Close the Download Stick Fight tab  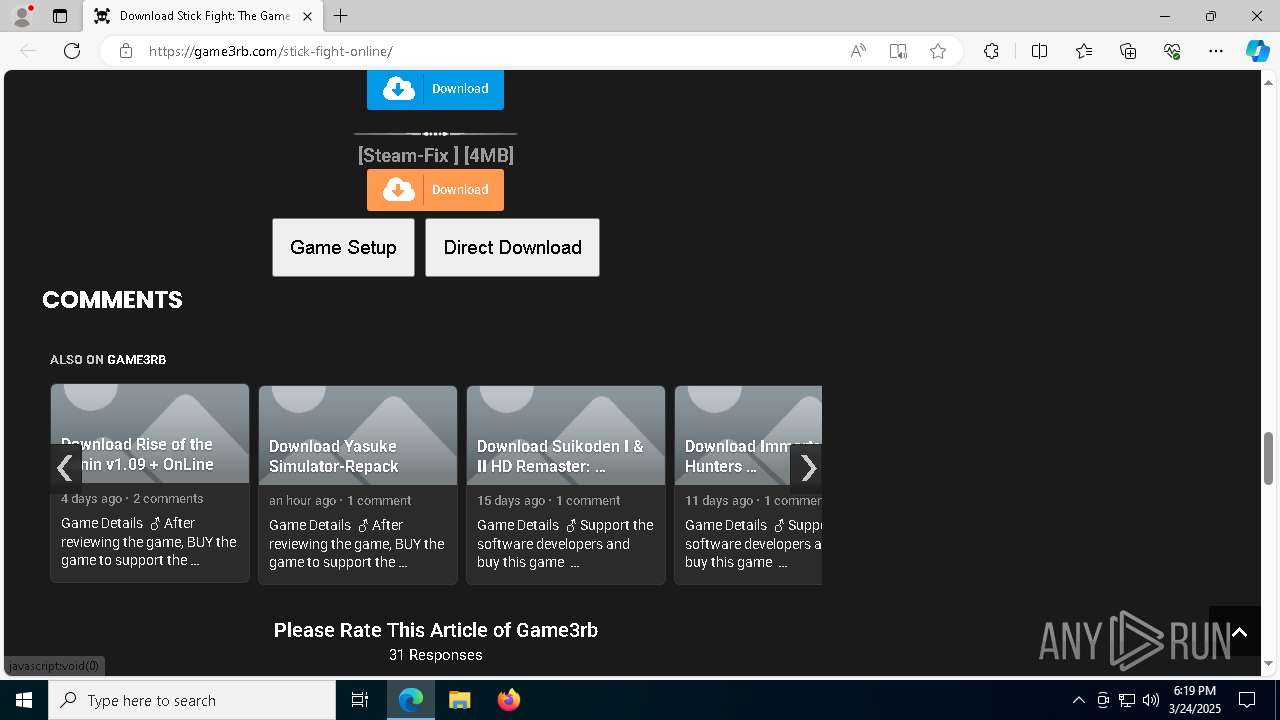tap(307, 16)
